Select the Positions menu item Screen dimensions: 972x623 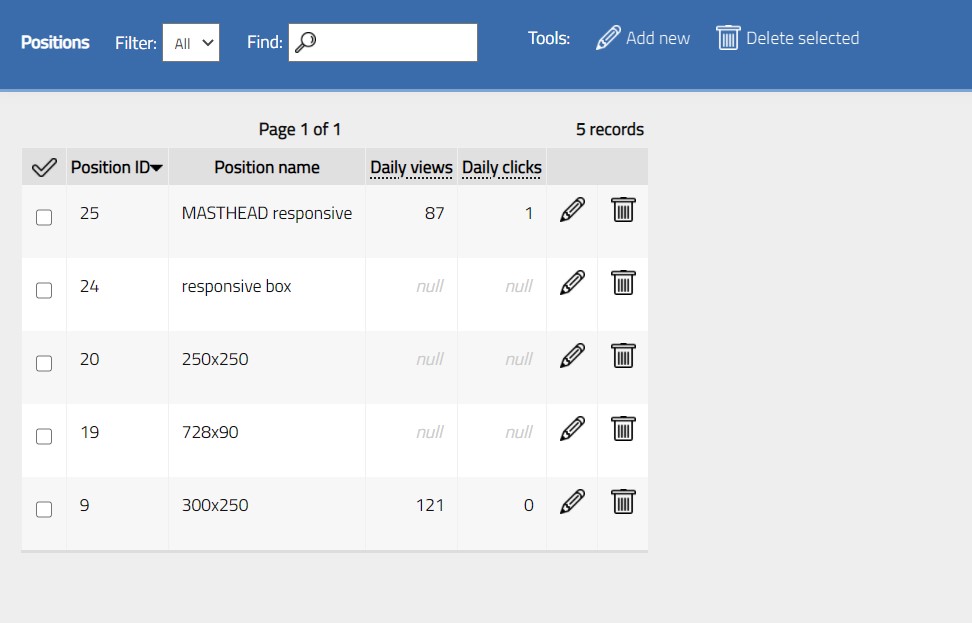pos(55,42)
